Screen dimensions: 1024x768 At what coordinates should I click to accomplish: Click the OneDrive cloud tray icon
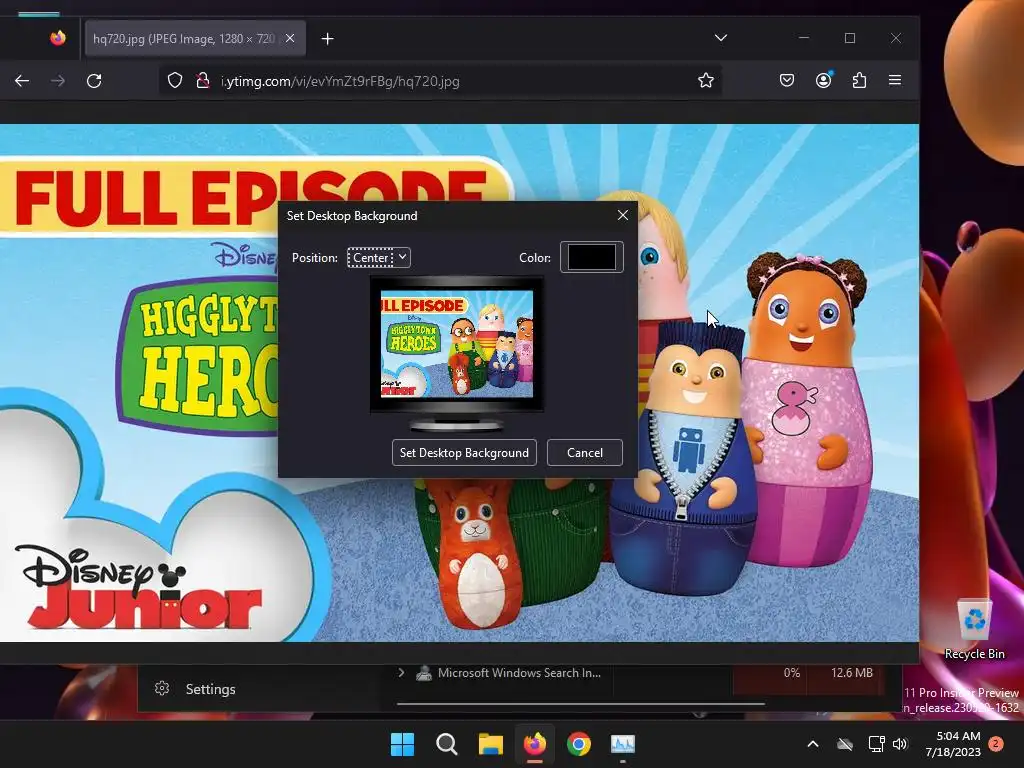845,744
